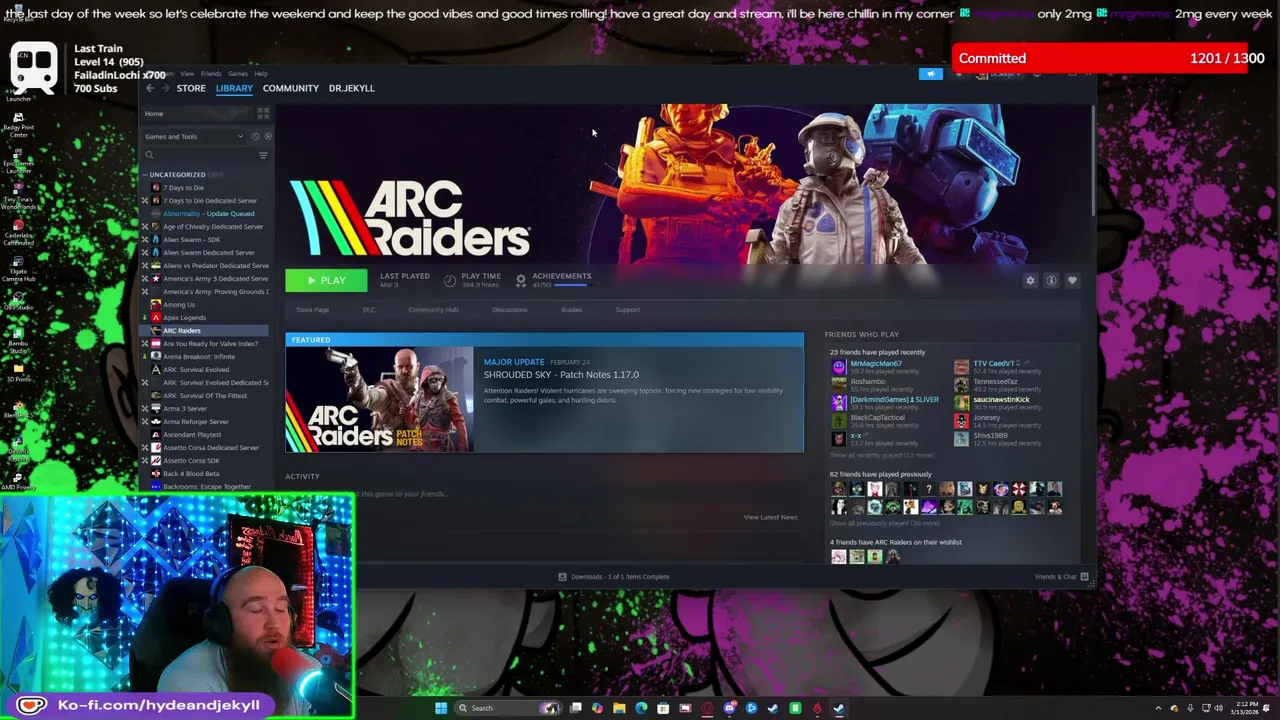
Task: Open the Guides link
Action: click(x=571, y=310)
